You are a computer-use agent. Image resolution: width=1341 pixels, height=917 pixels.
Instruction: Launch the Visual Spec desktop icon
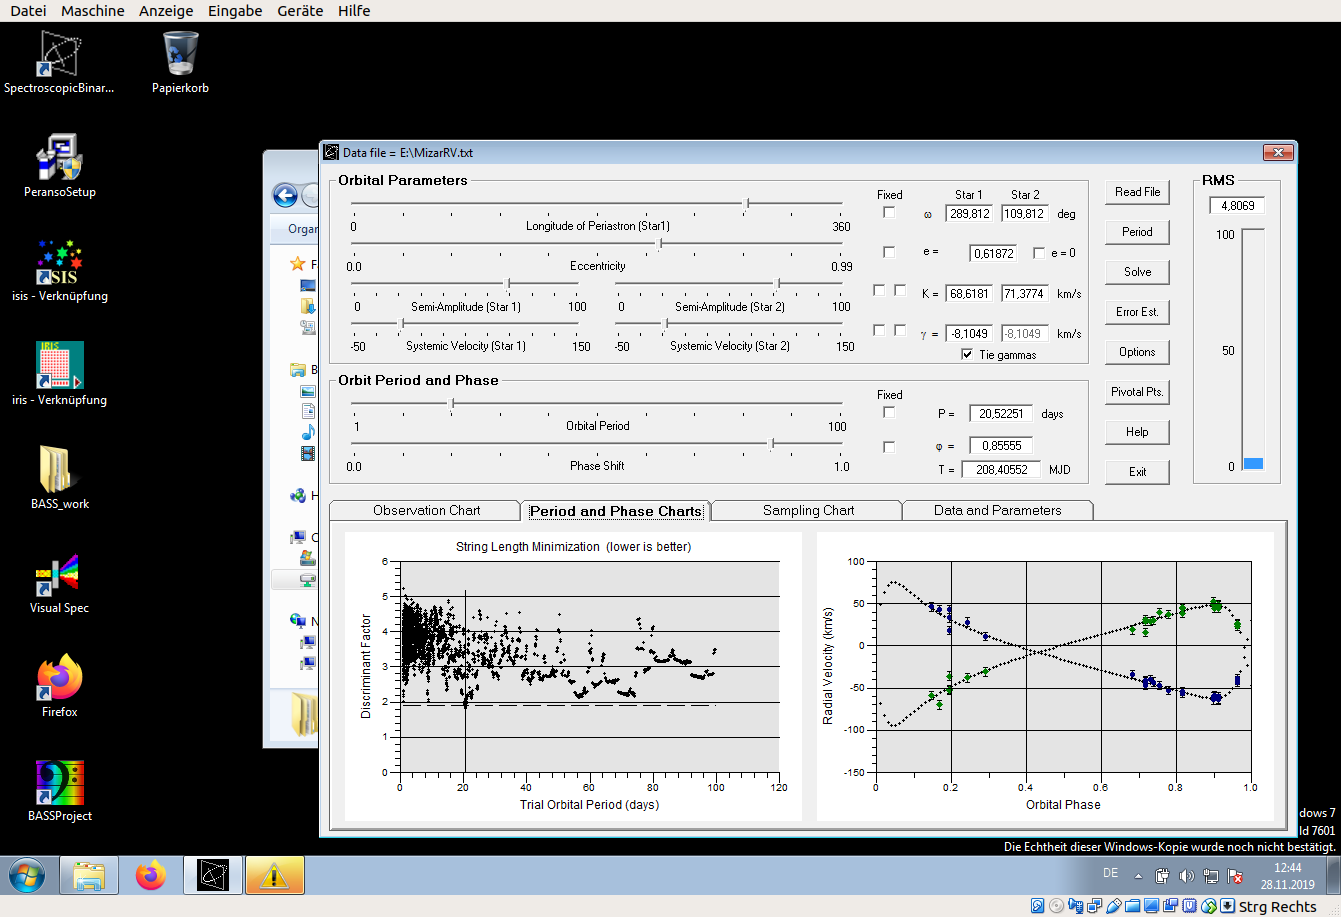coord(59,575)
